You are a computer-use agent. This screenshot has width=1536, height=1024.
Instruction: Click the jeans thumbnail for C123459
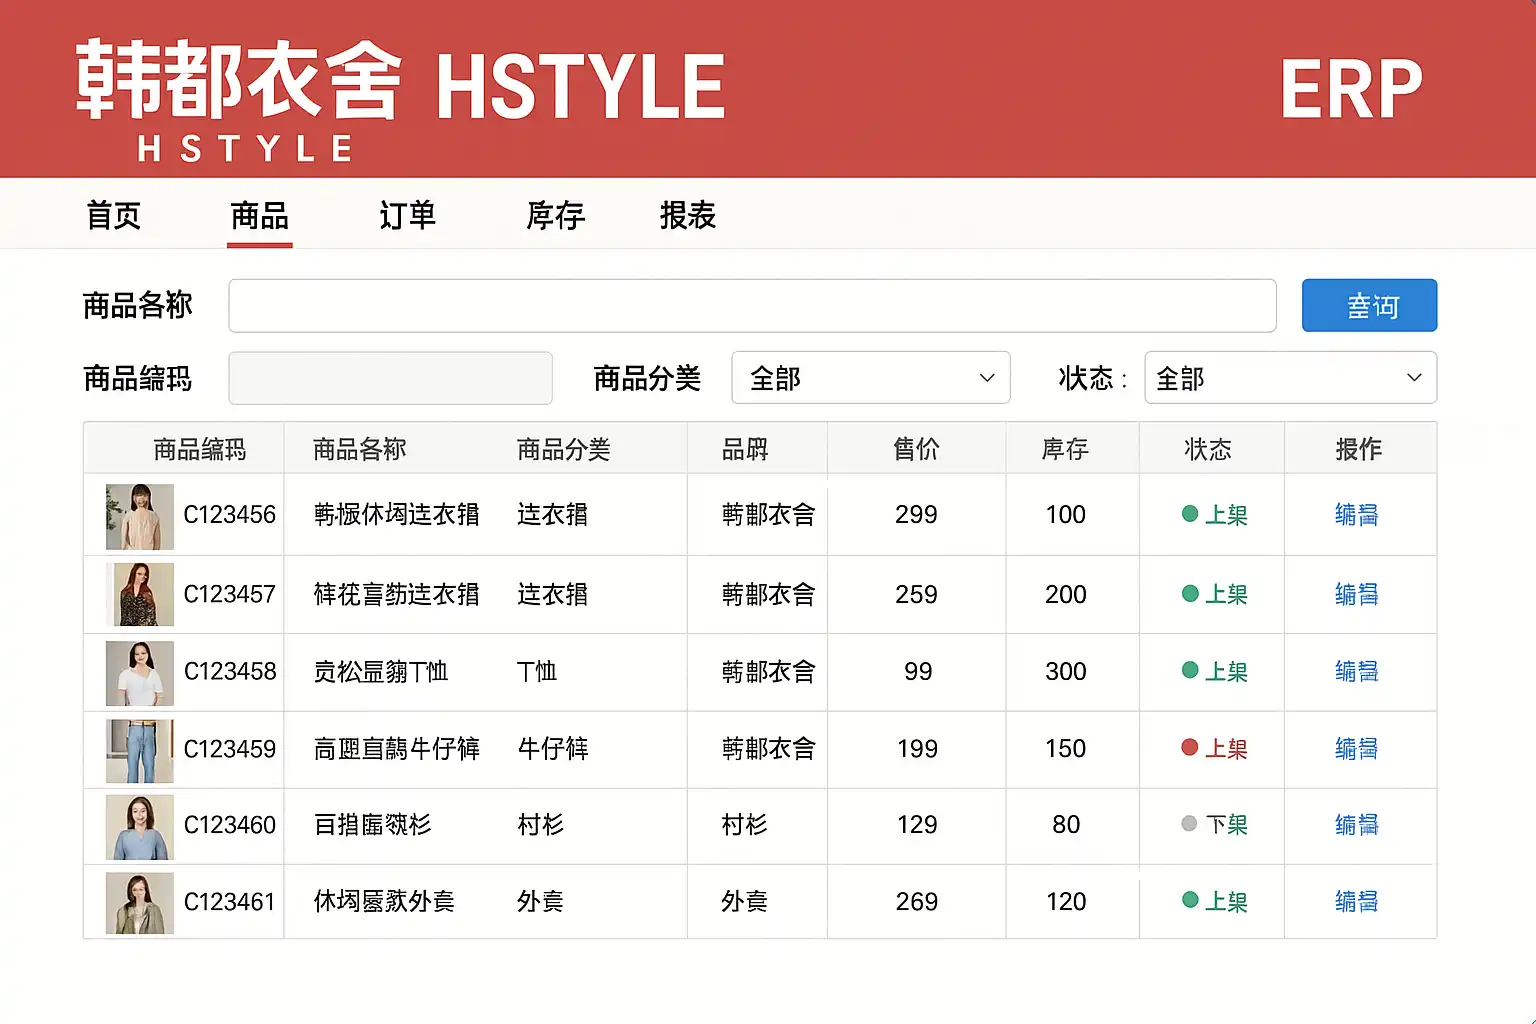tap(139, 750)
